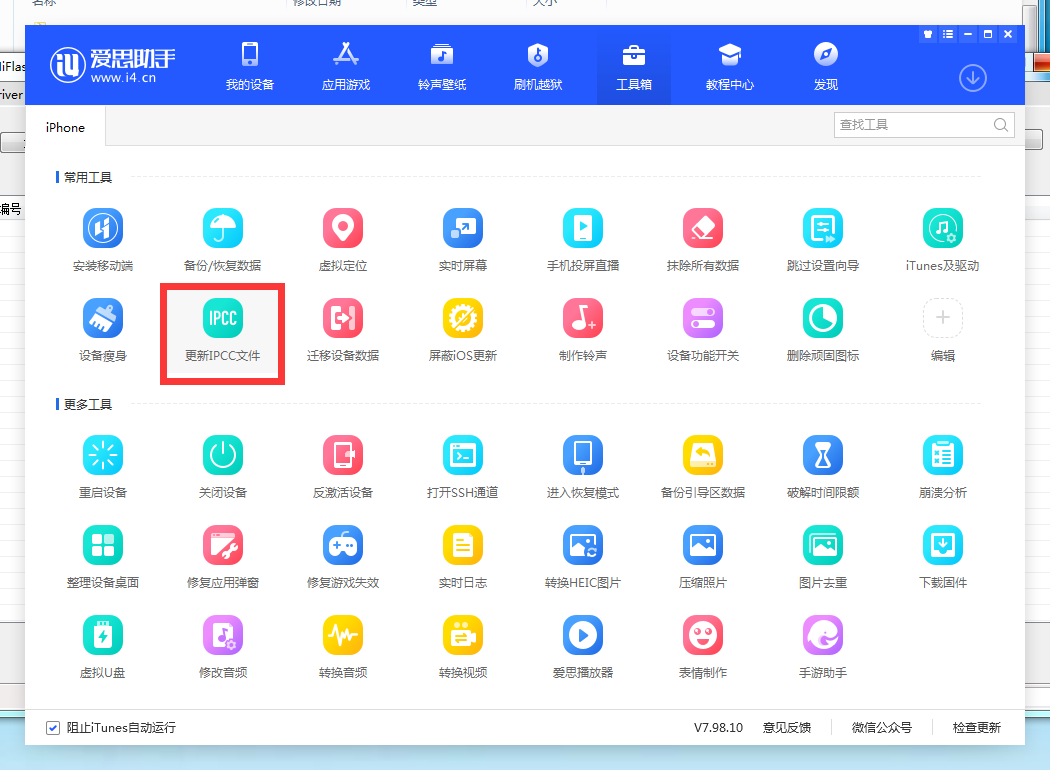1050x770 pixels.
Task: Toggle the 阻止iTunes自动运行 checkbox
Action: 53,728
